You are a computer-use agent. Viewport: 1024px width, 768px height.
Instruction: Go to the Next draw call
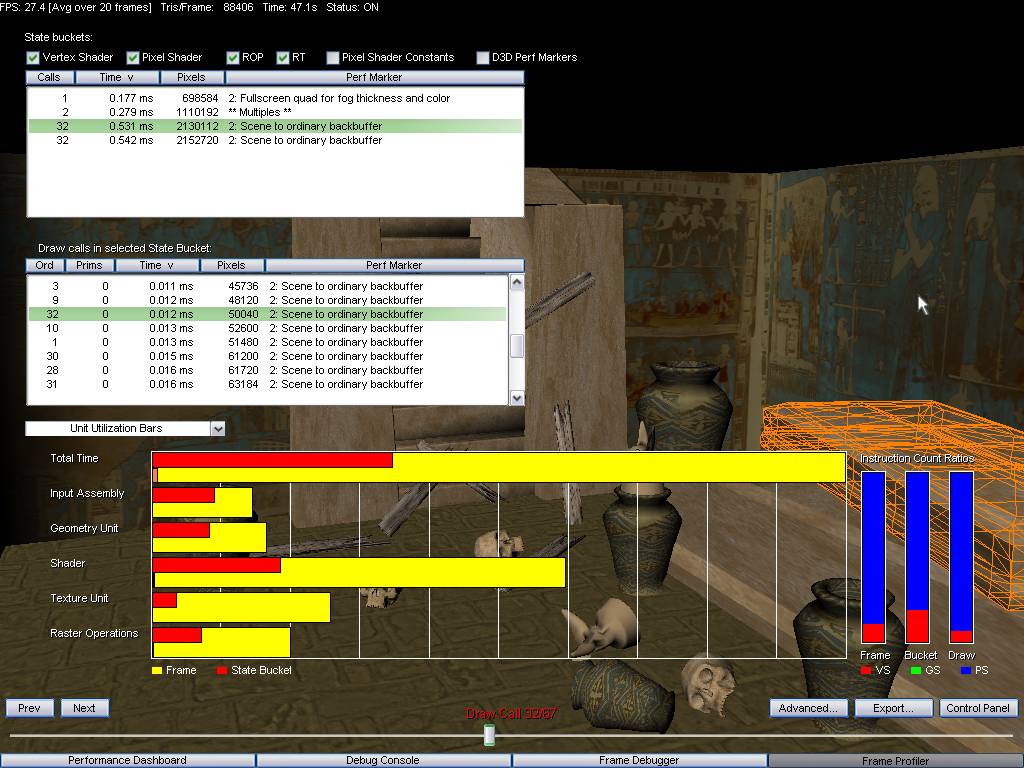[84, 708]
